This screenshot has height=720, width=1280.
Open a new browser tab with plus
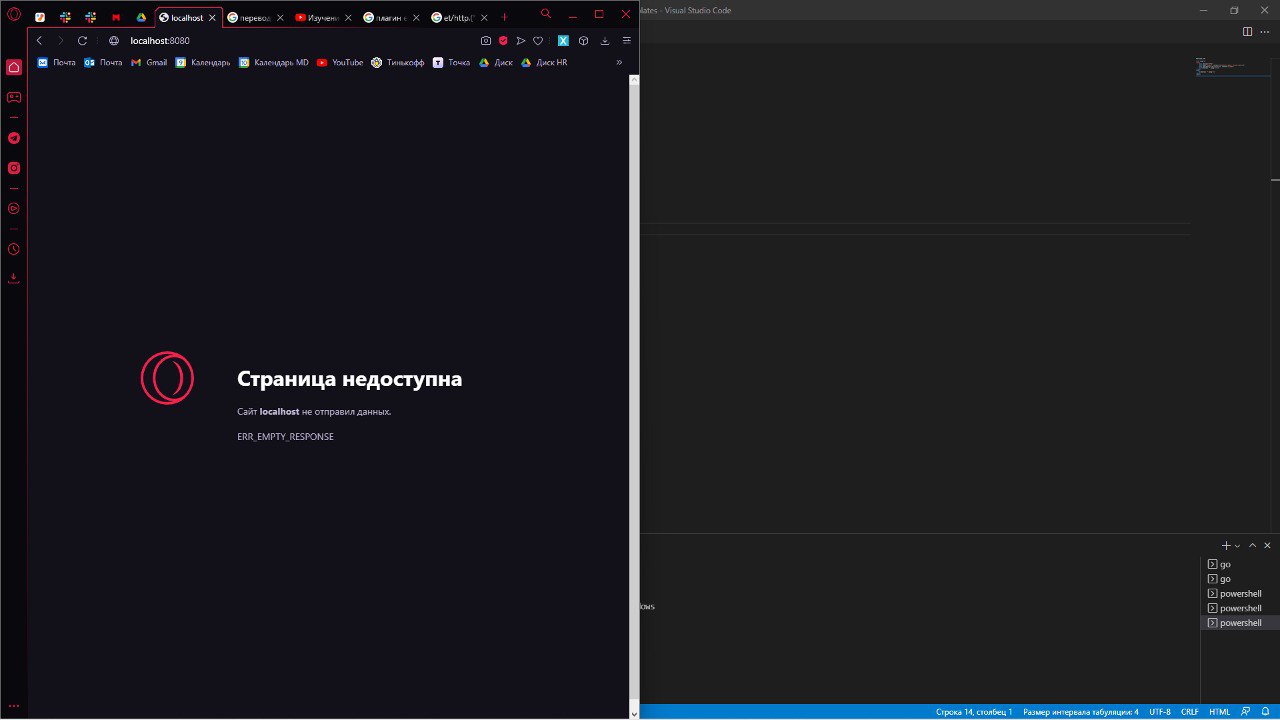click(x=504, y=17)
